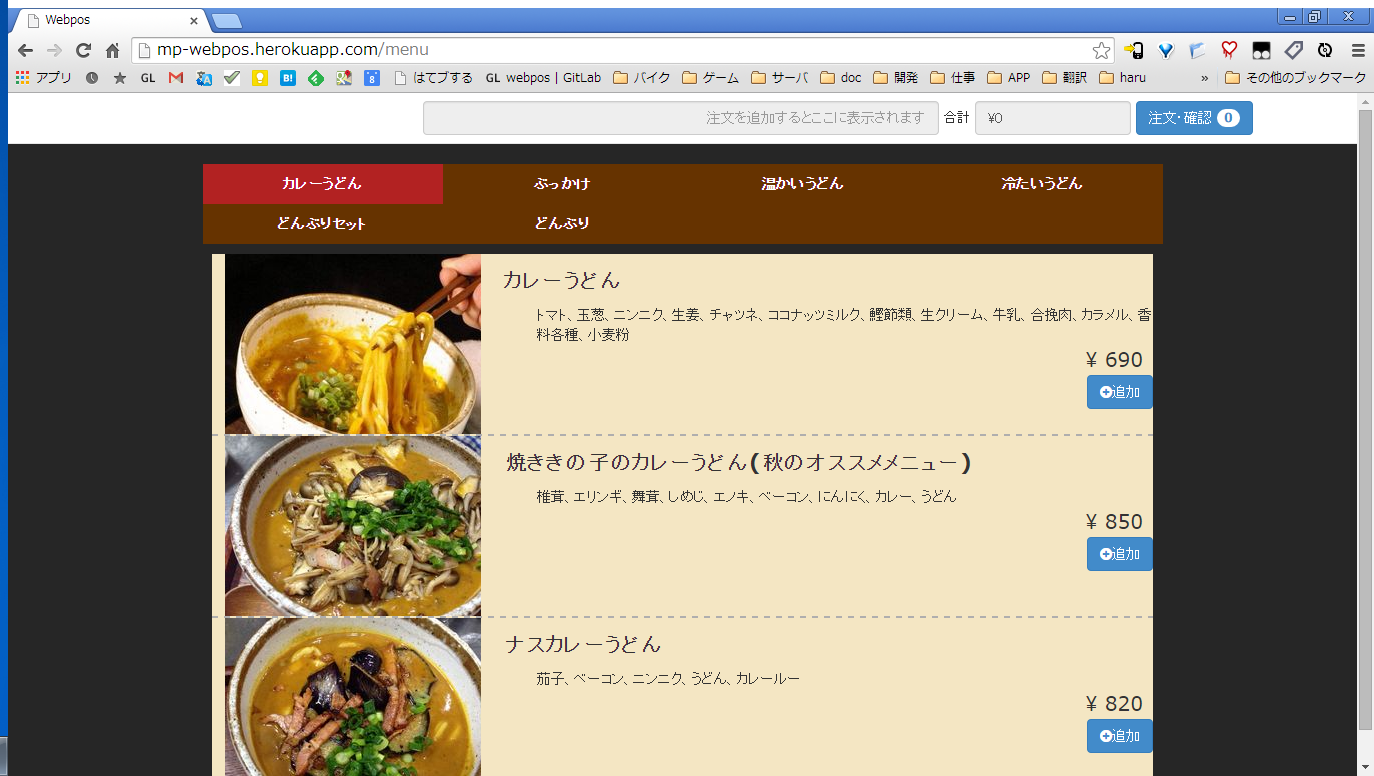This screenshot has height=776, width=1374.
Task: Open the clock history bookmark
Action: 92,77
